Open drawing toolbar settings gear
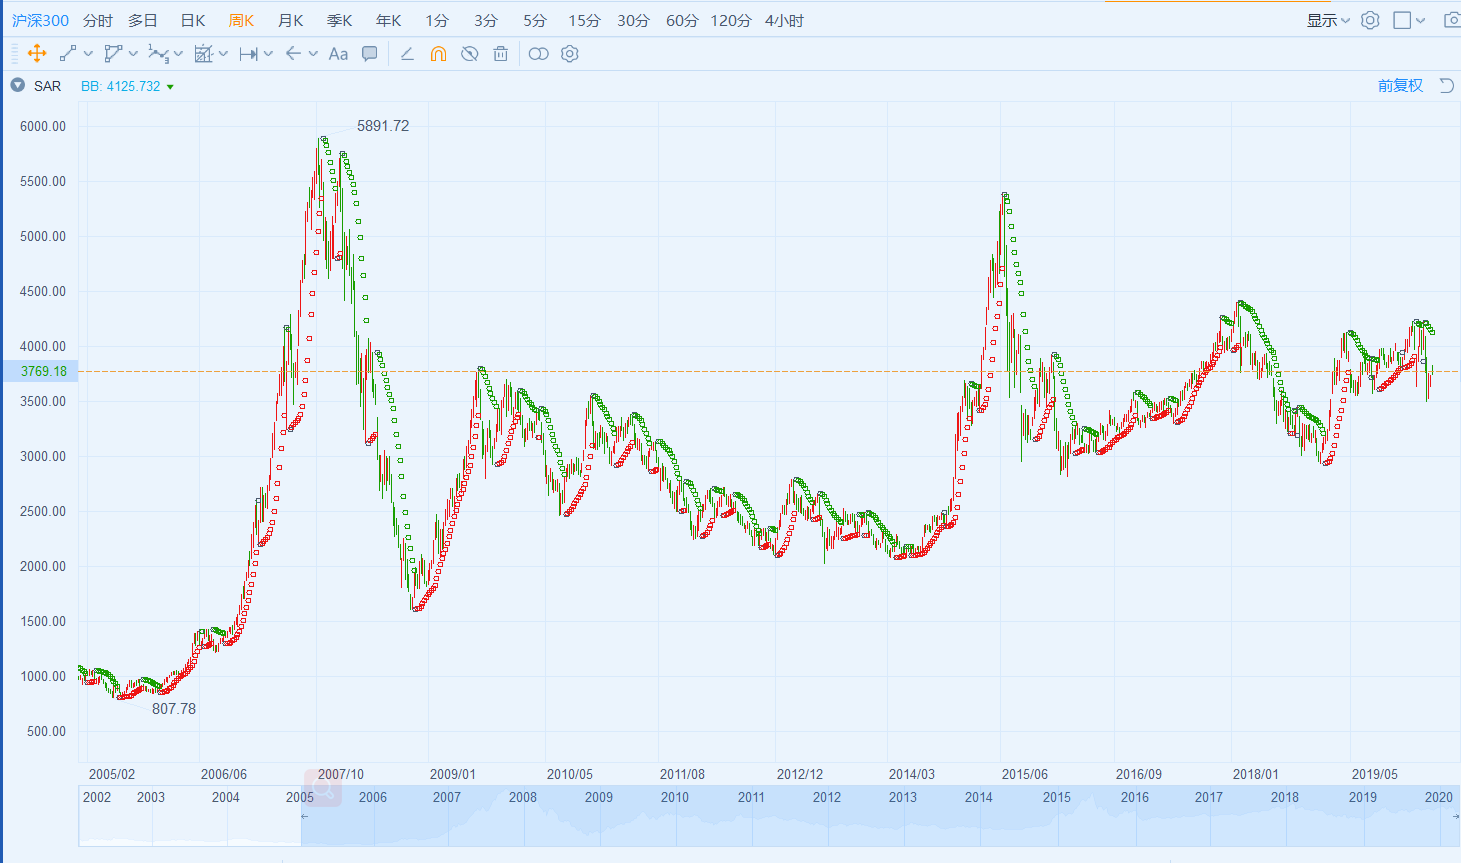The width and height of the screenshot is (1461, 863). point(570,54)
